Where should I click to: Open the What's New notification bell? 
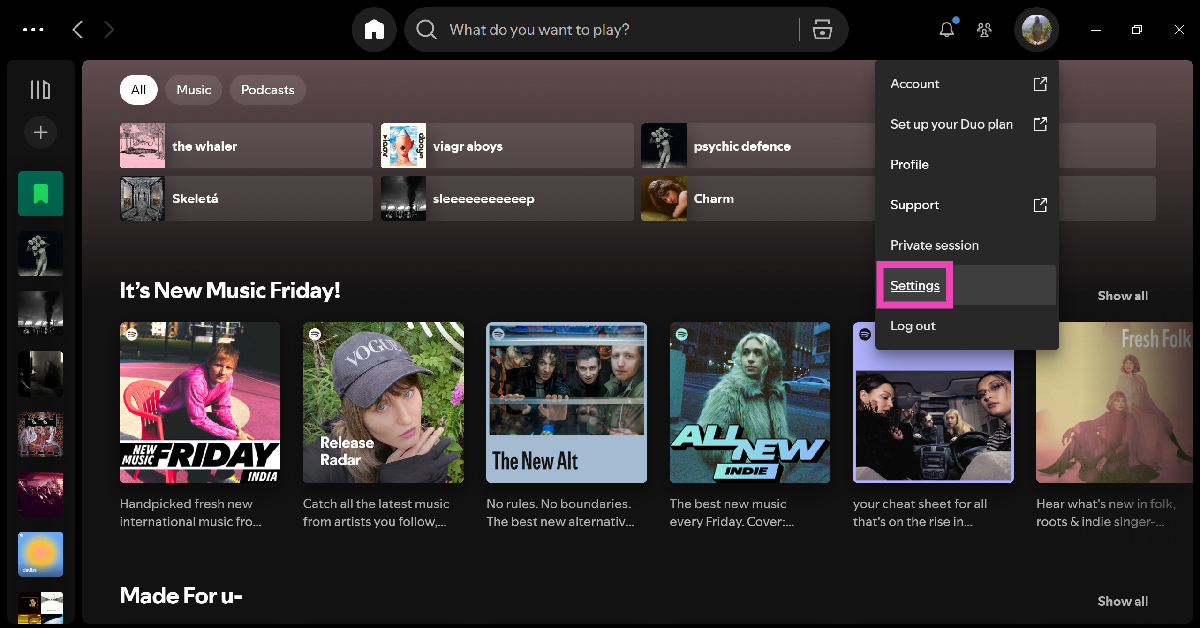[946, 30]
